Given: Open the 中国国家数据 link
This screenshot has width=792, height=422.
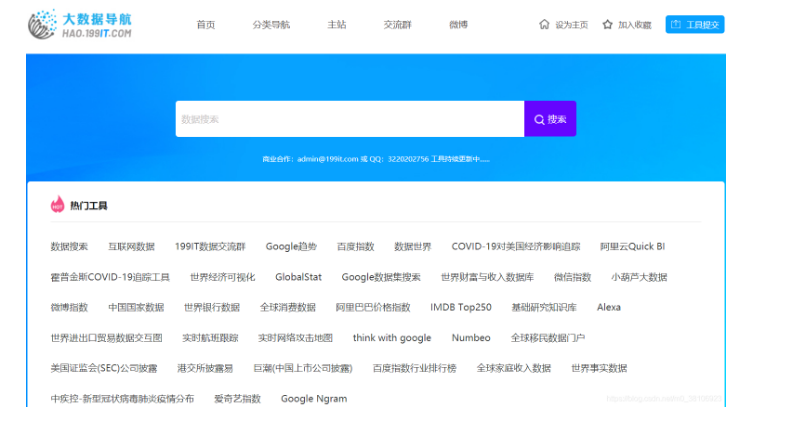Looking at the screenshot, I should 136,307.
